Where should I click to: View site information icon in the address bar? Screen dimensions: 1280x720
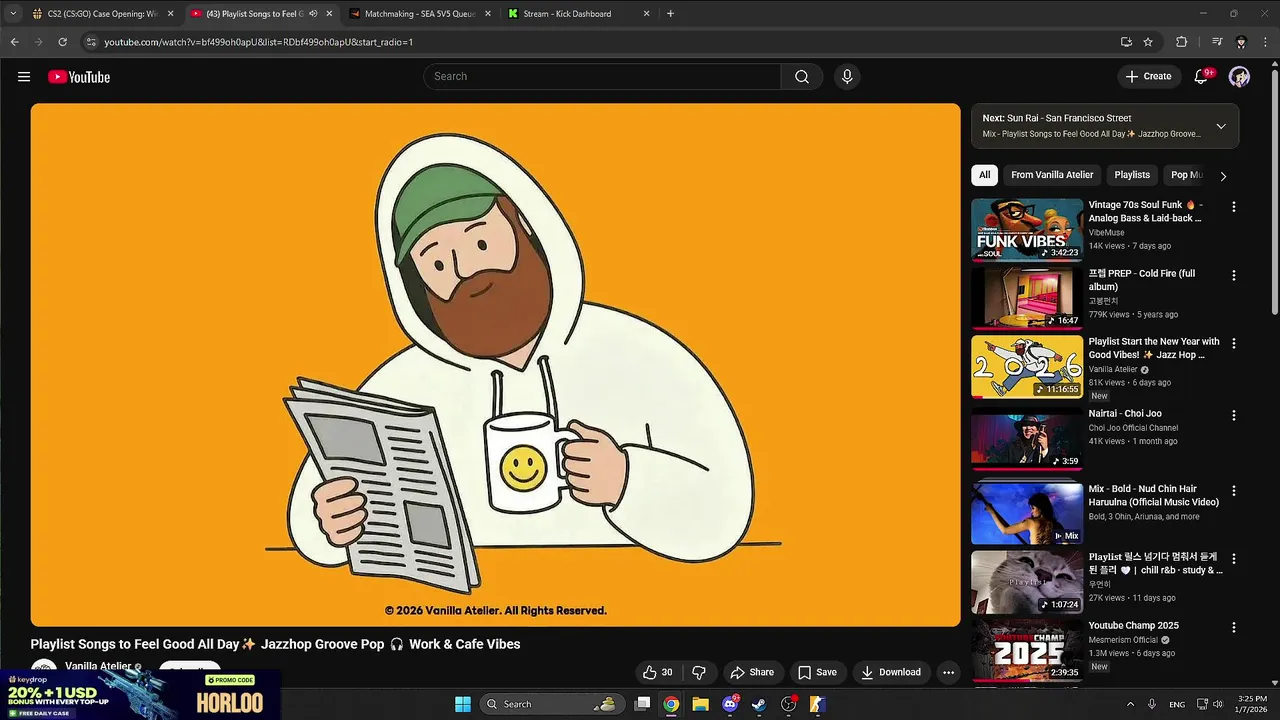pyautogui.click(x=91, y=42)
